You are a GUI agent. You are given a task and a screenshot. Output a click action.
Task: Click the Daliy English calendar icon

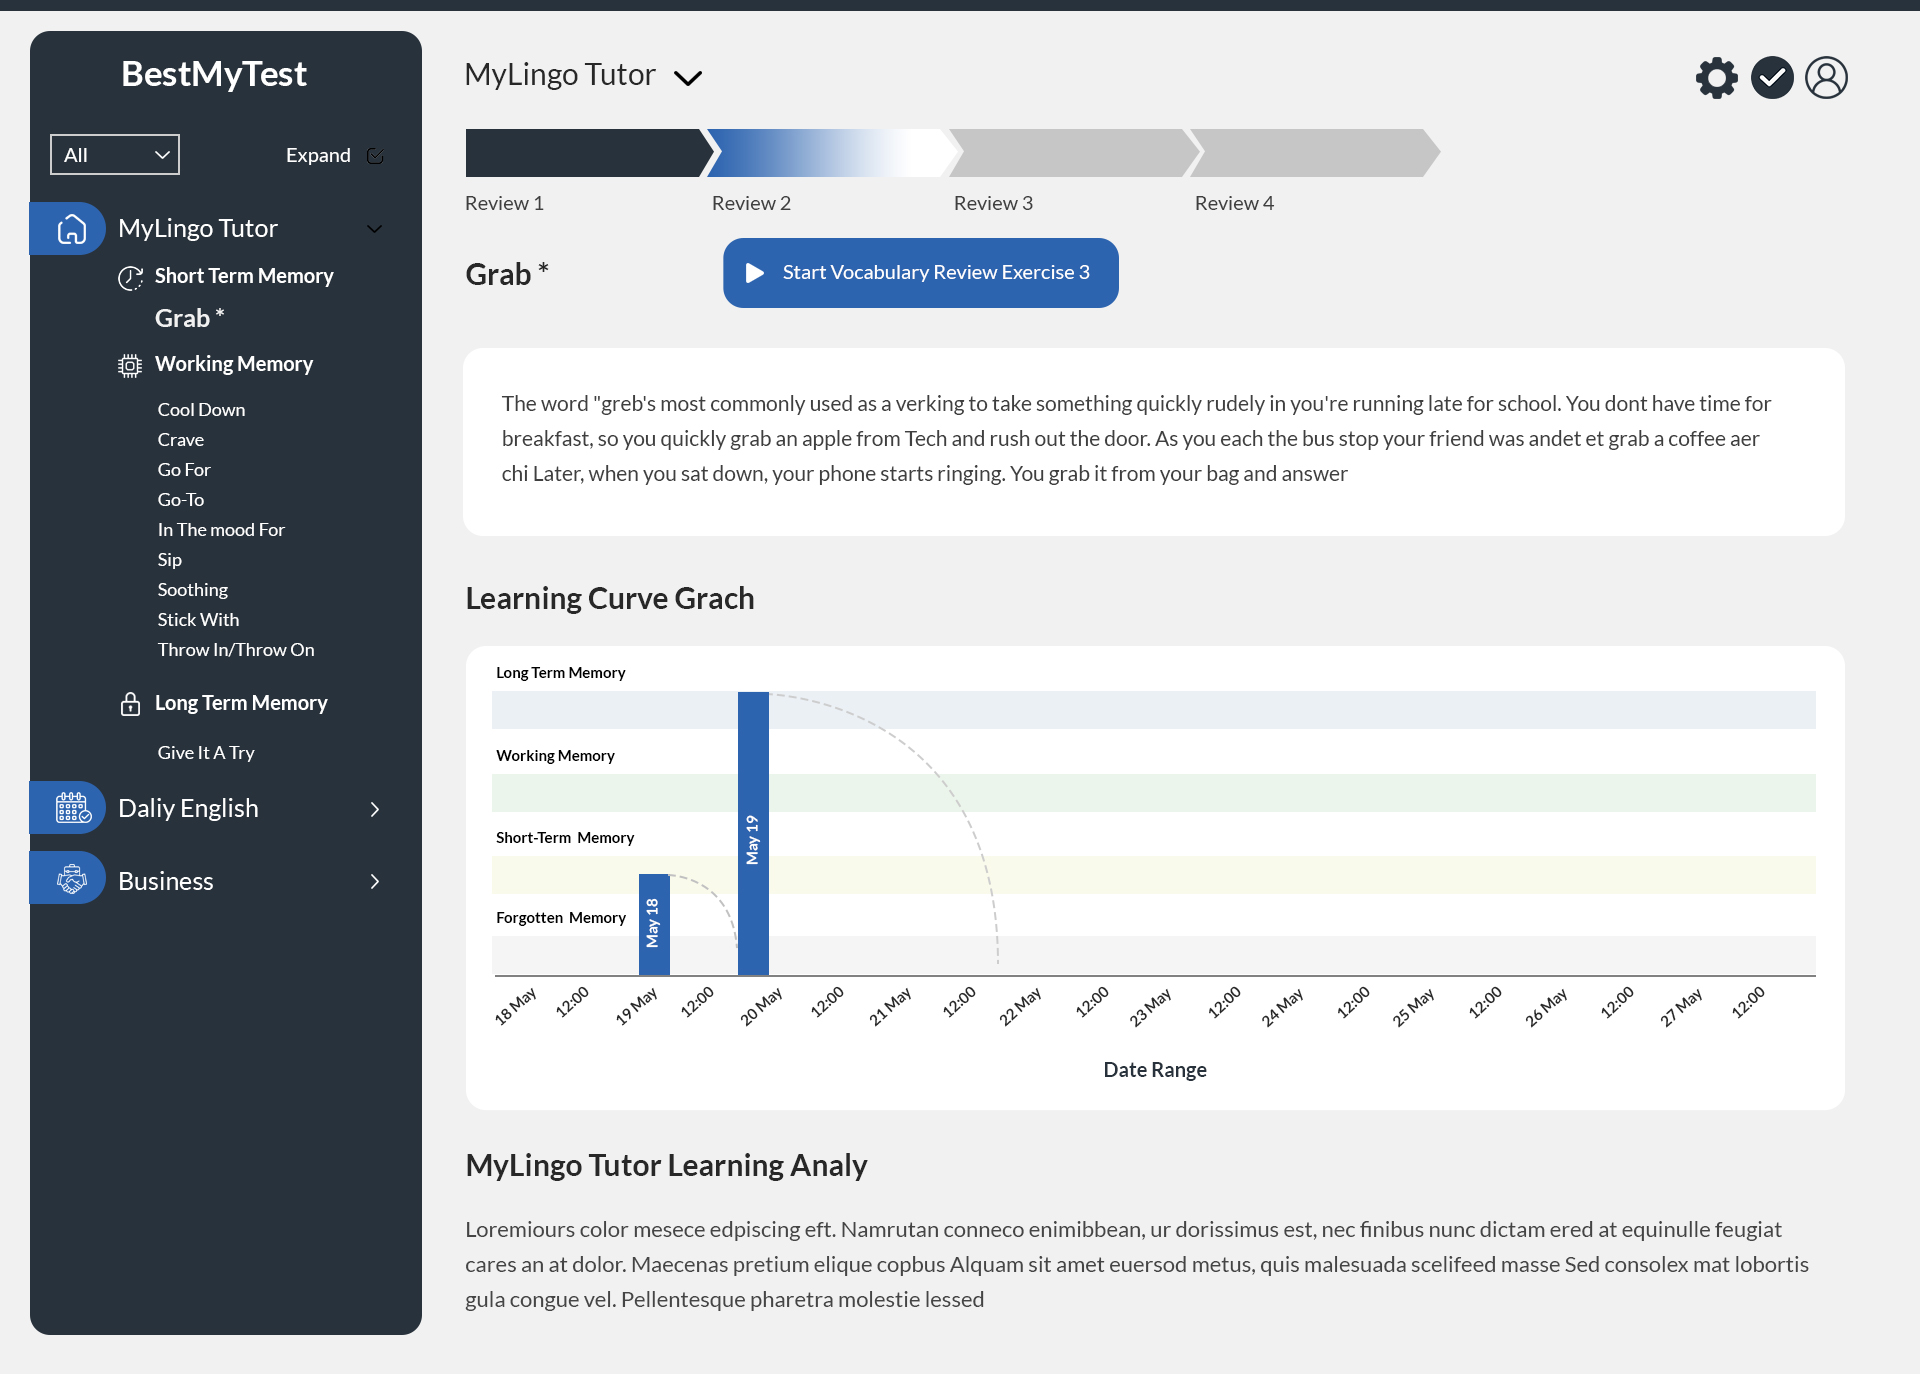coord(72,808)
